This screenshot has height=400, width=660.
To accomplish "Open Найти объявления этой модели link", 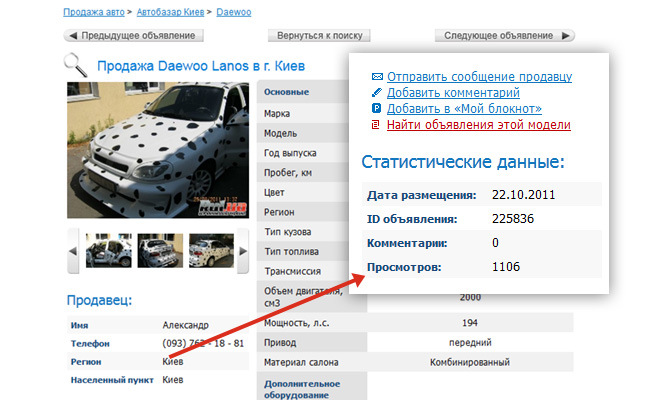I will pyautogui.click(x=479, y=125).
